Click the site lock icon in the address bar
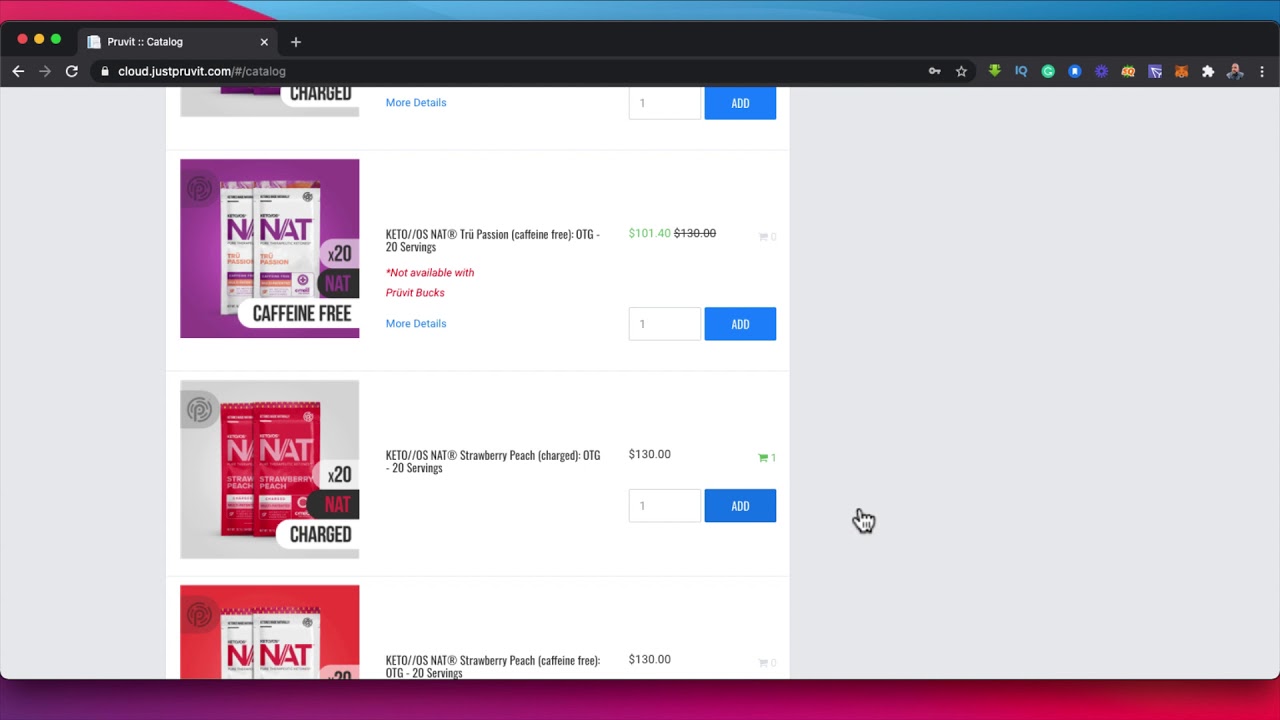 (105, 71)
